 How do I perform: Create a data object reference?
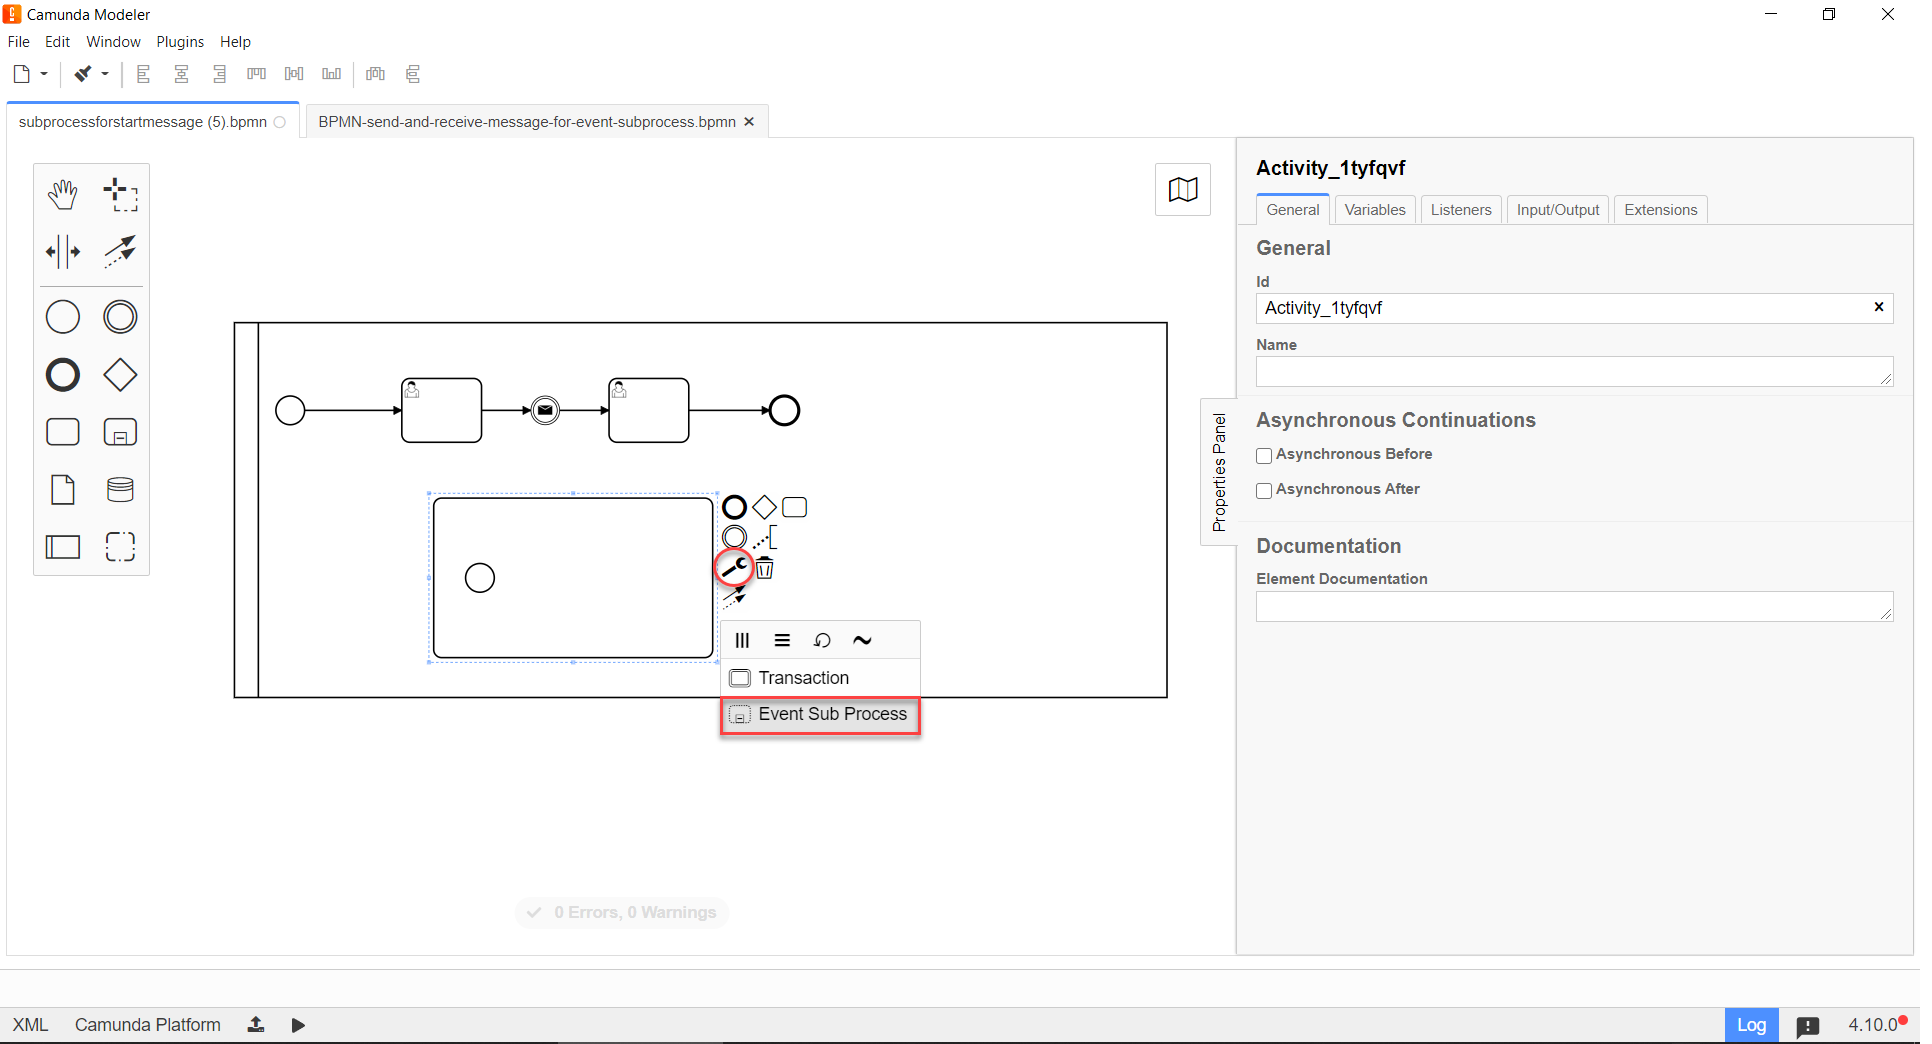[63, 490]
